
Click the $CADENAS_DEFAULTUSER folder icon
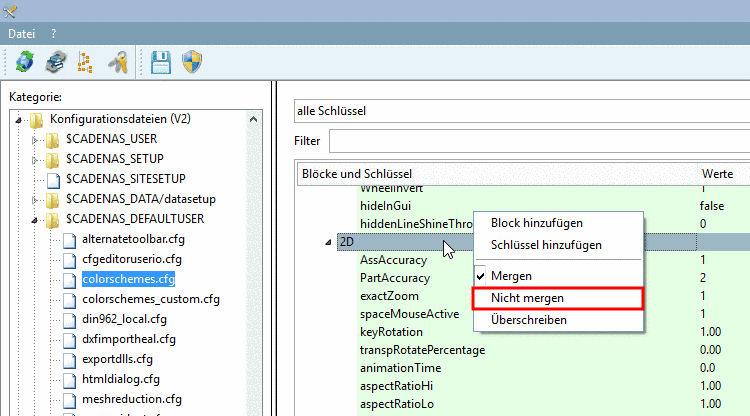point(53,220)
